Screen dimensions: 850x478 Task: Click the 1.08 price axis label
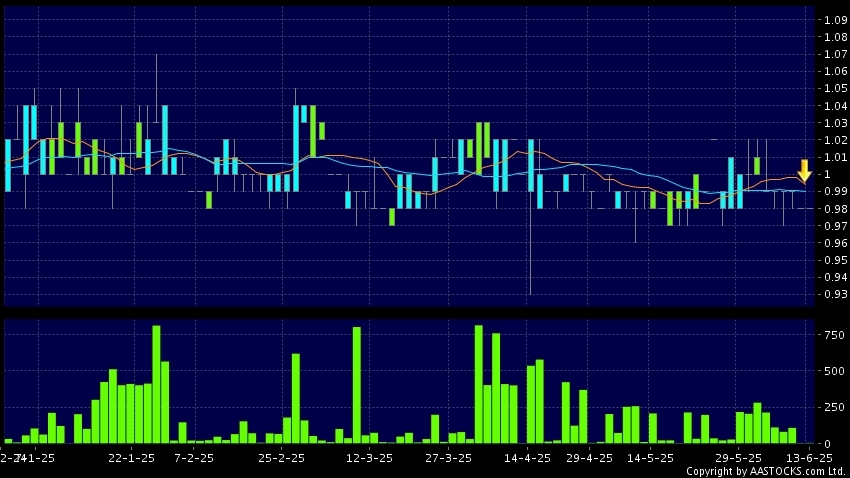(x=835, y=37)
